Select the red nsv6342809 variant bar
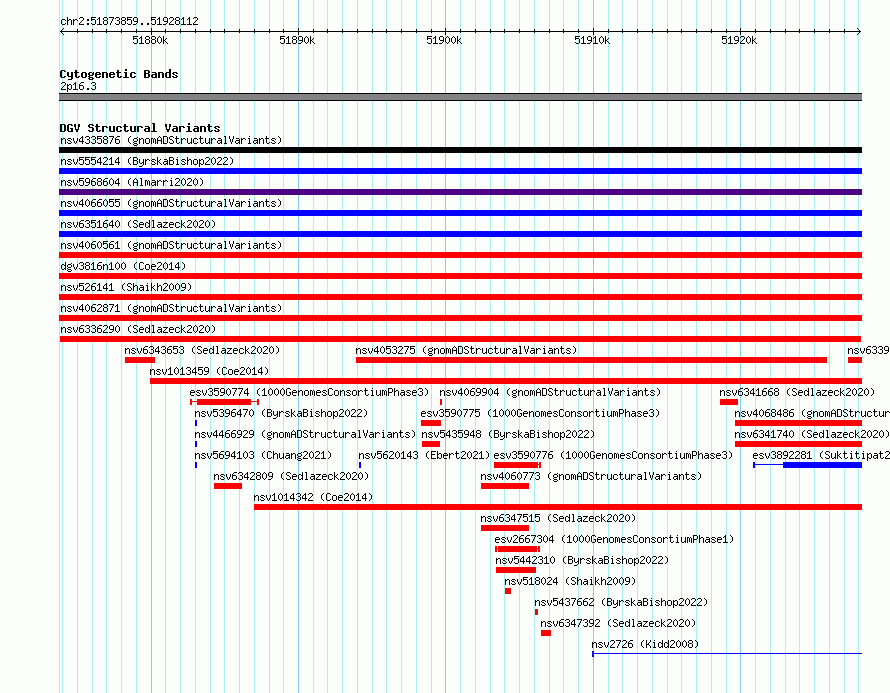890x693 pixels. [x=228, y=486]
